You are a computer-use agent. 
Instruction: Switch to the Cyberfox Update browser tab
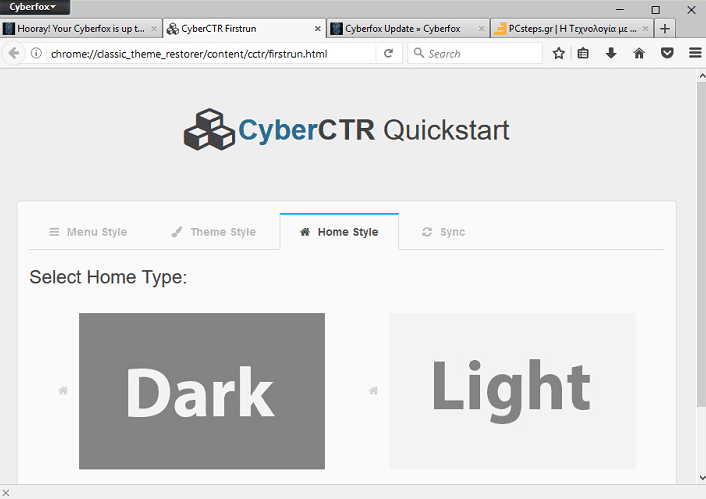point(408,29)
